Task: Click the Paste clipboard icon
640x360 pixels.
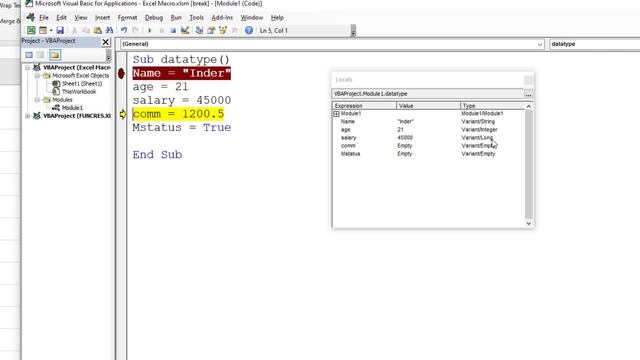Action: 98,30
